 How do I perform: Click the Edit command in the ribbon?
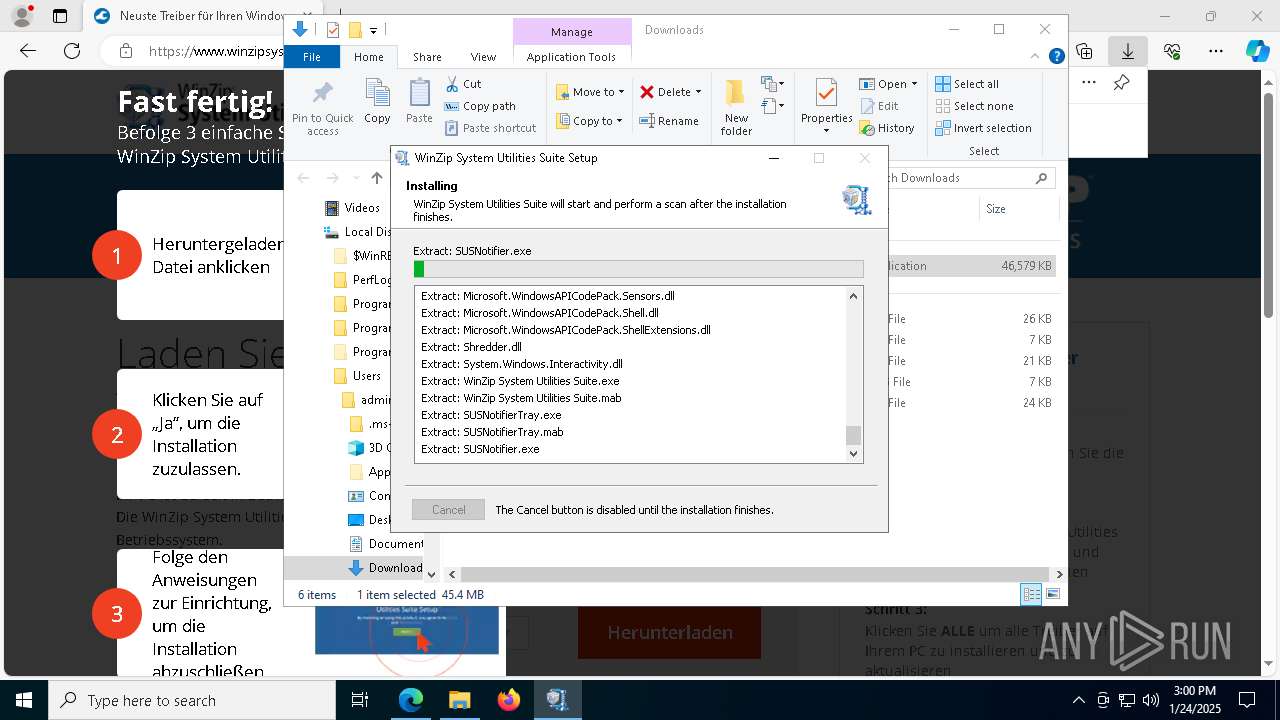(x=878, y=106)
